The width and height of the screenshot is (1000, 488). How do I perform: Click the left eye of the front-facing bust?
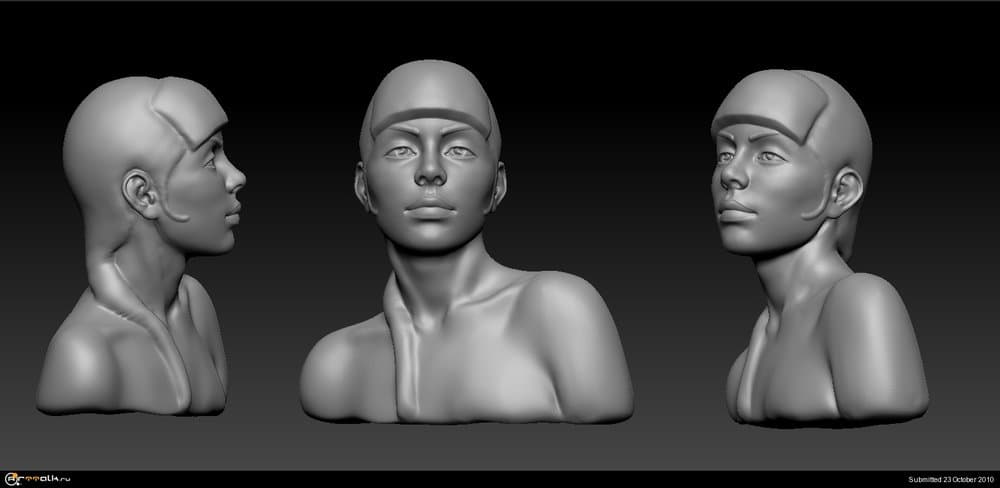pos(398,152)
